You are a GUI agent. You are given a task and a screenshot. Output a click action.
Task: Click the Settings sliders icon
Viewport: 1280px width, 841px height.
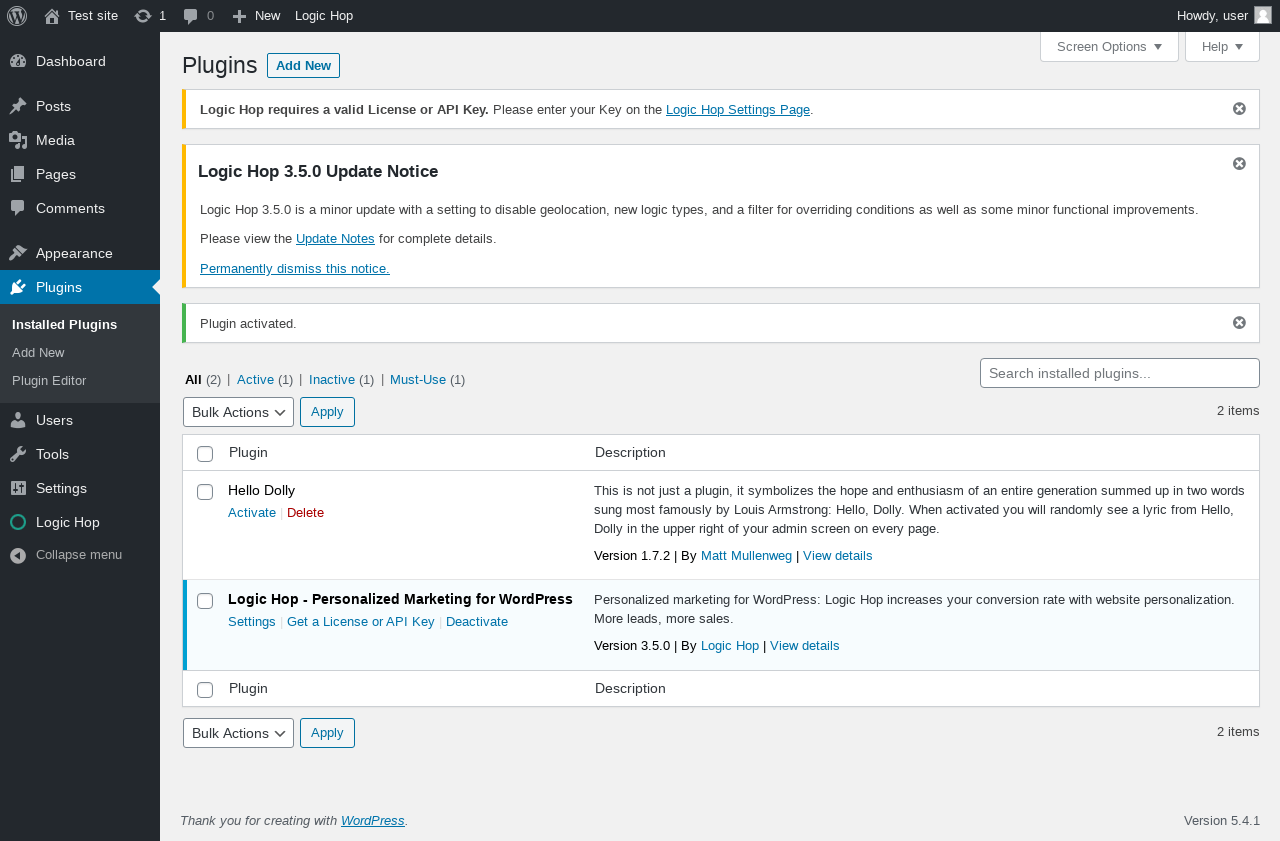click(x=18, y=488)
